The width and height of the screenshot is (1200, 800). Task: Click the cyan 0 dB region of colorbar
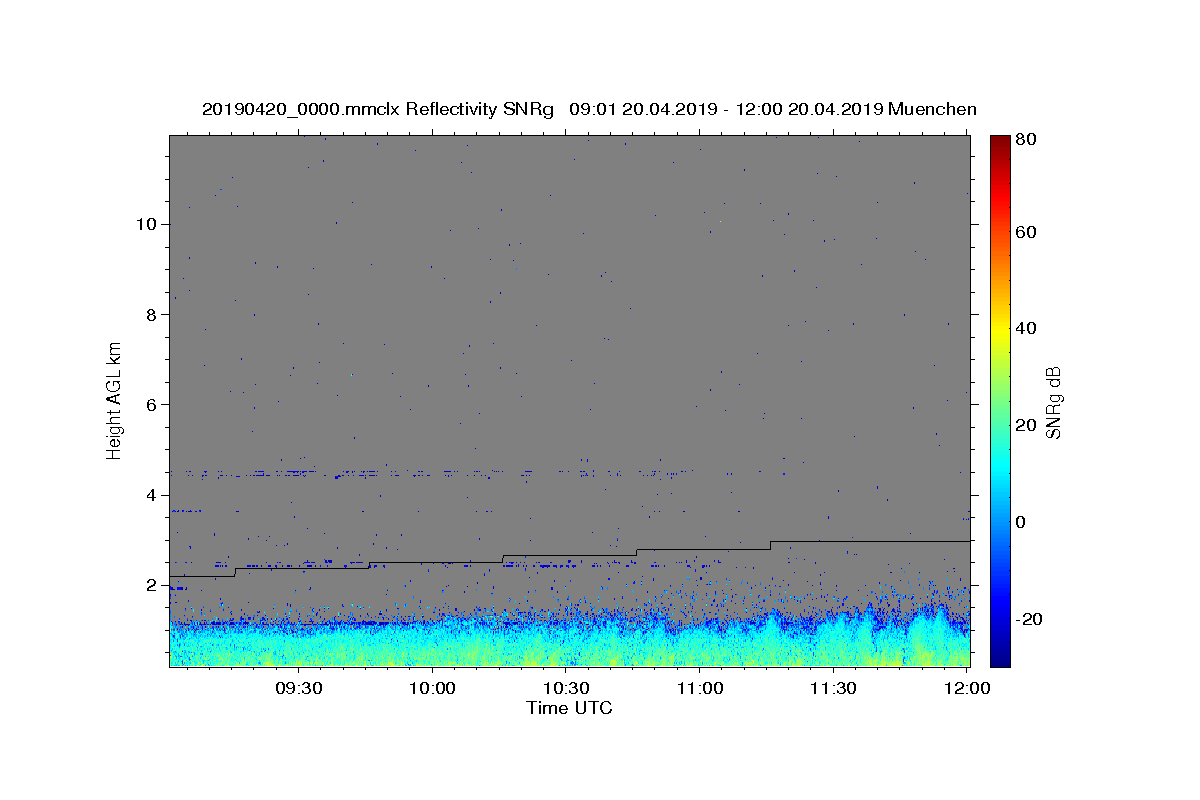coord(999,521)
